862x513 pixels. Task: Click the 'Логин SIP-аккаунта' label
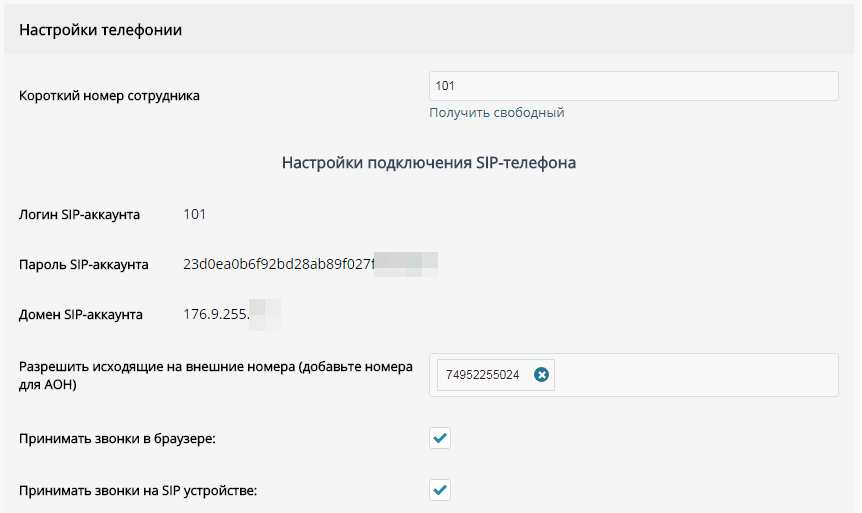click(x=79, y=214)
